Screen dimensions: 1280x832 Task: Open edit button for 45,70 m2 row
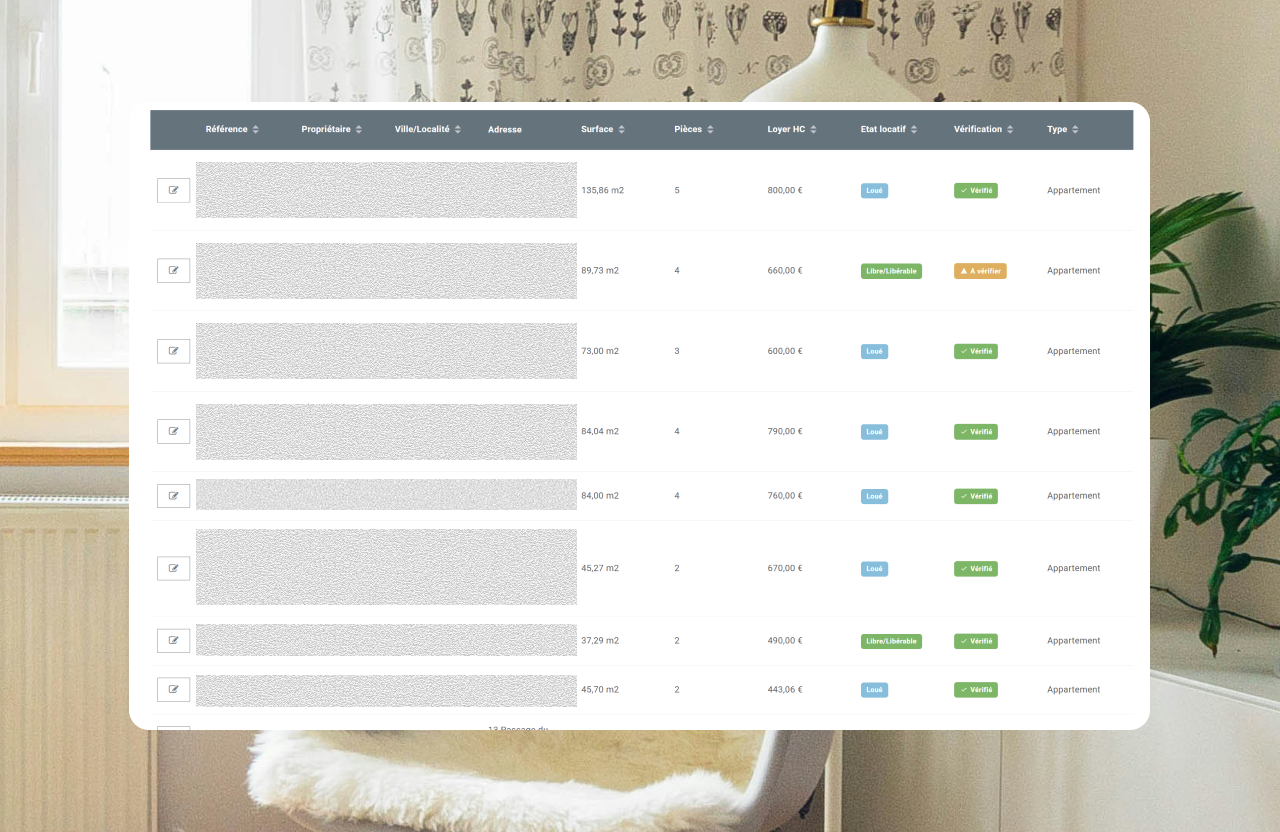tap(173, 689)
